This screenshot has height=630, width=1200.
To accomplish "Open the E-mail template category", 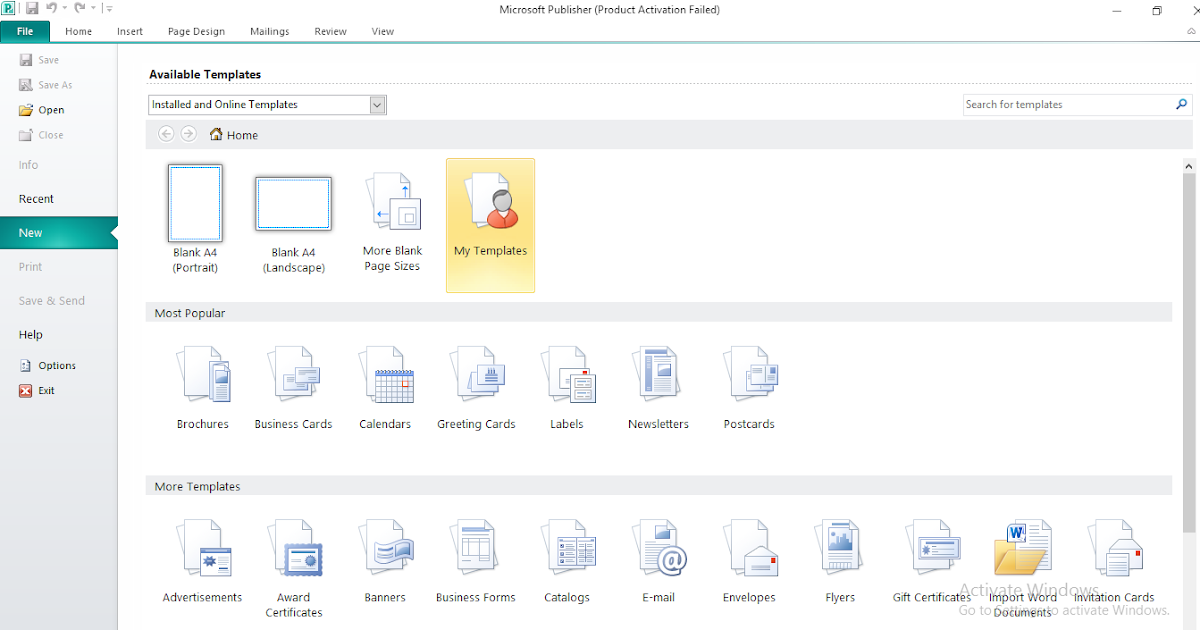I will pyautogui.click(x=658, y=561).
